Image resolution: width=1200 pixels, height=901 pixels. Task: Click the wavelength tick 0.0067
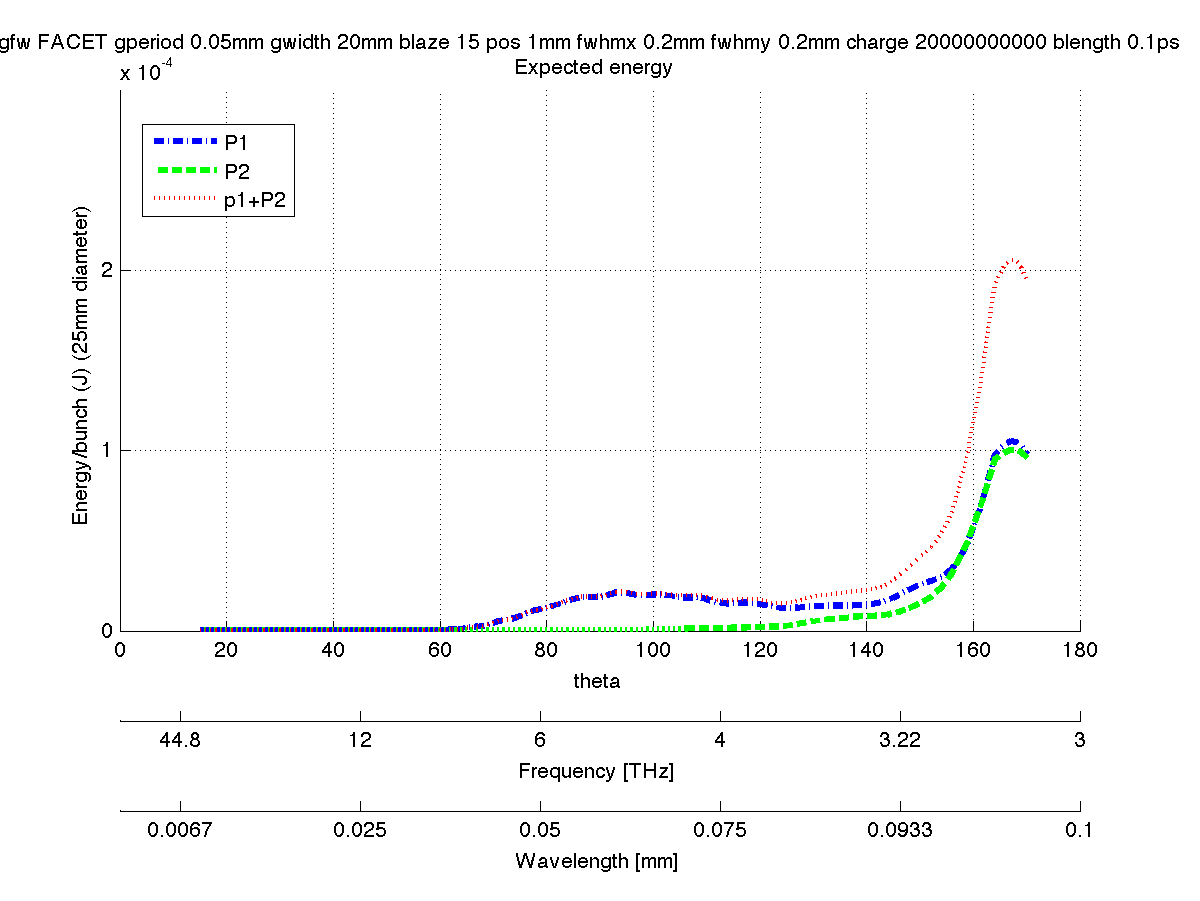(180, 830)
